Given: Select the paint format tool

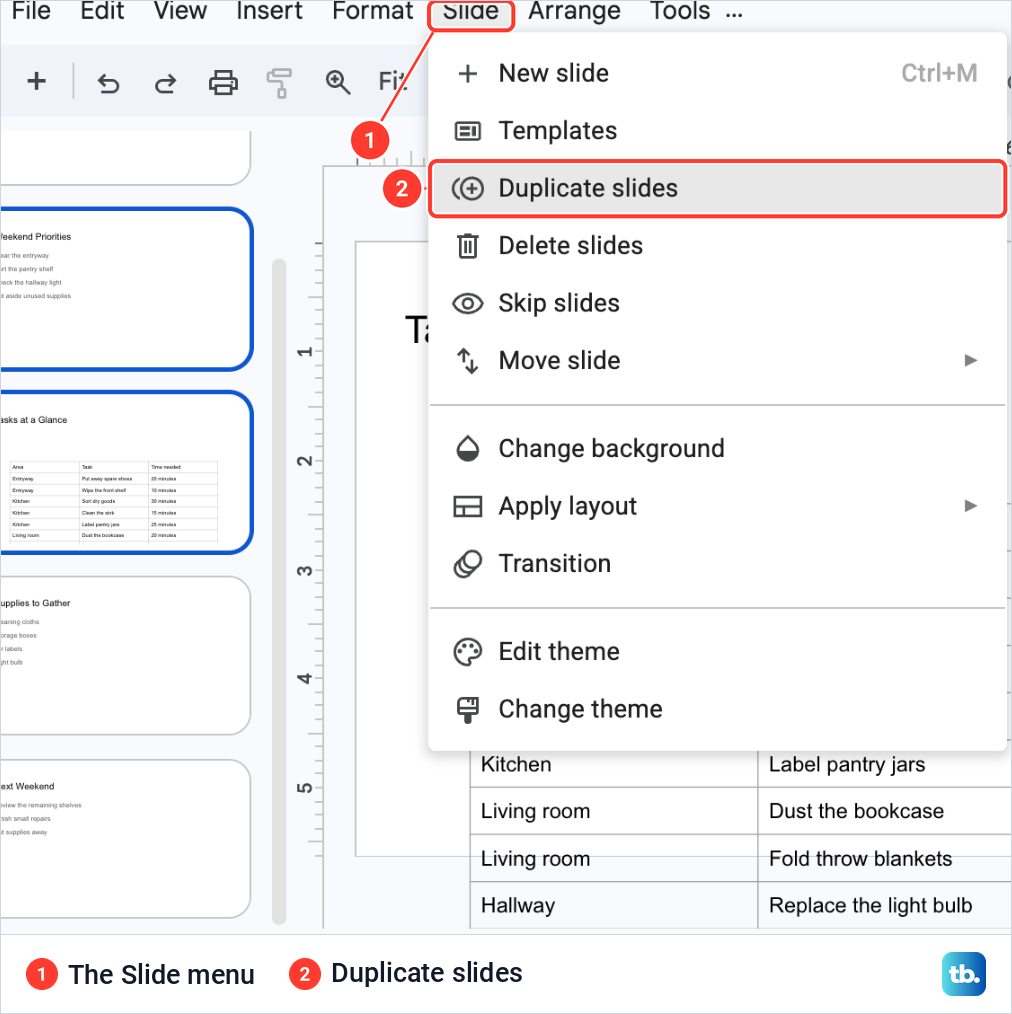Looking at the screenshot, I should click(279, 83).
